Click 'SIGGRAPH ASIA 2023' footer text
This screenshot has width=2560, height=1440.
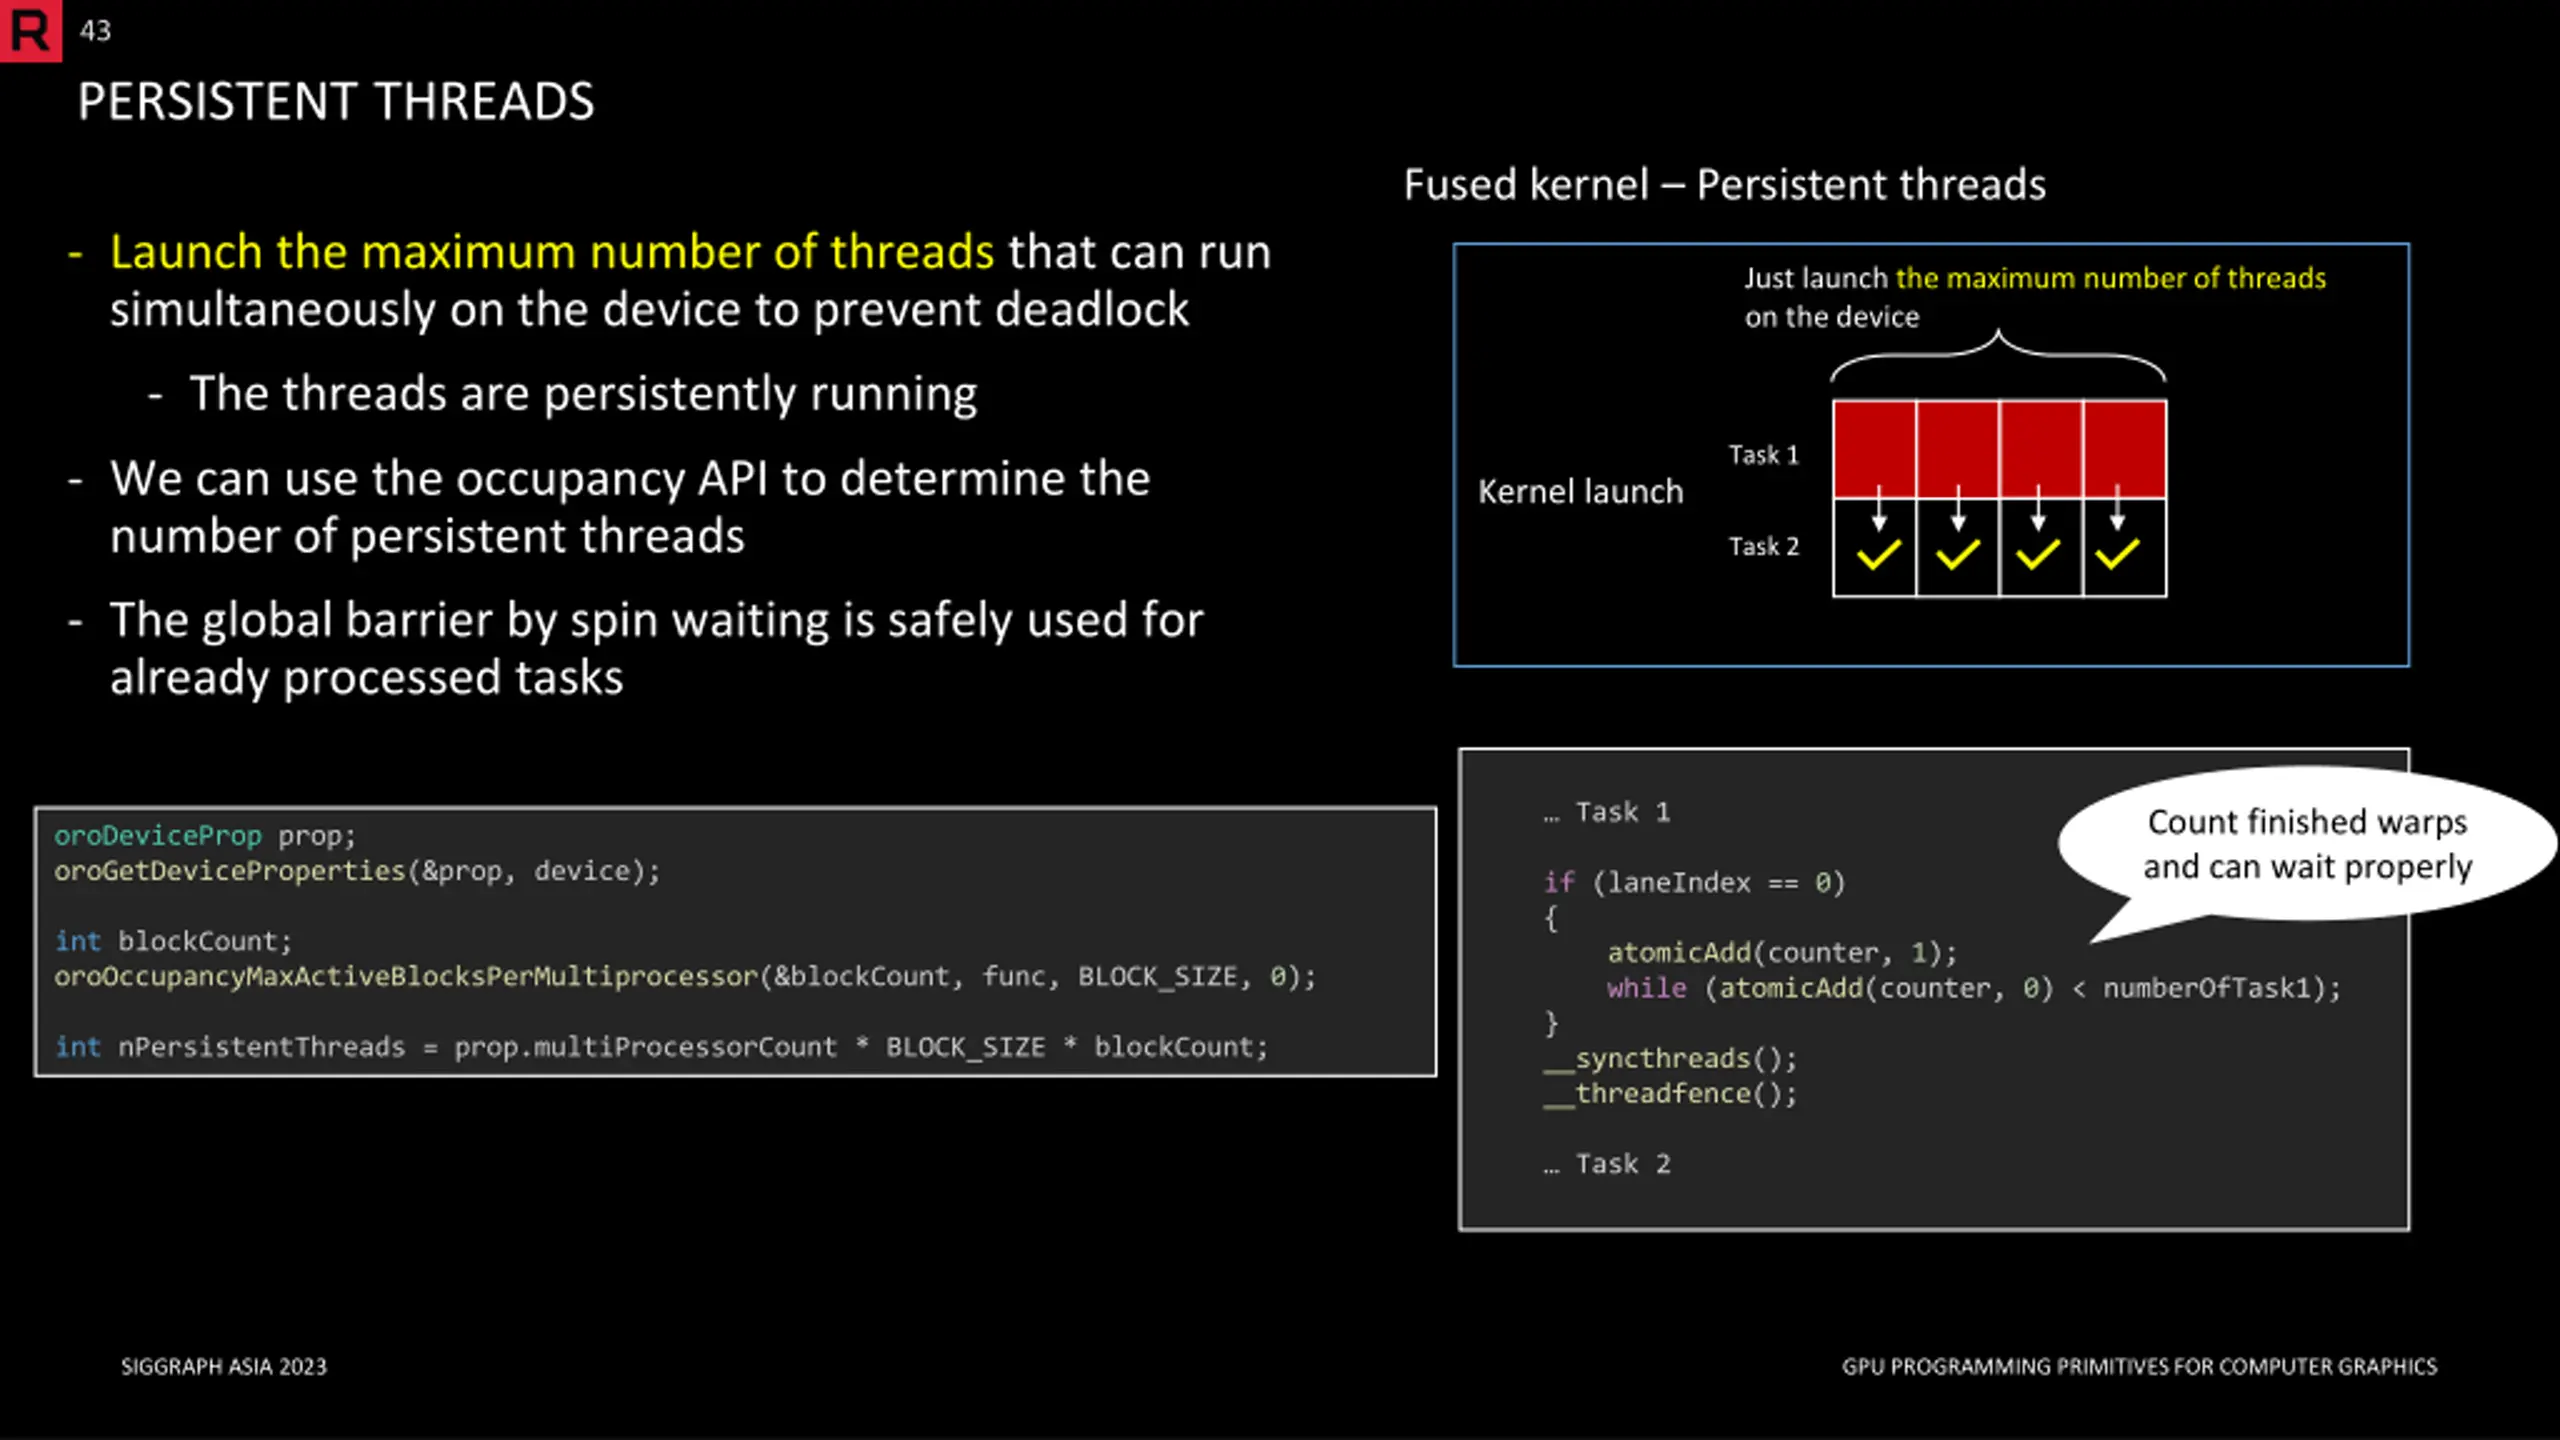[x=224, y=1367]
